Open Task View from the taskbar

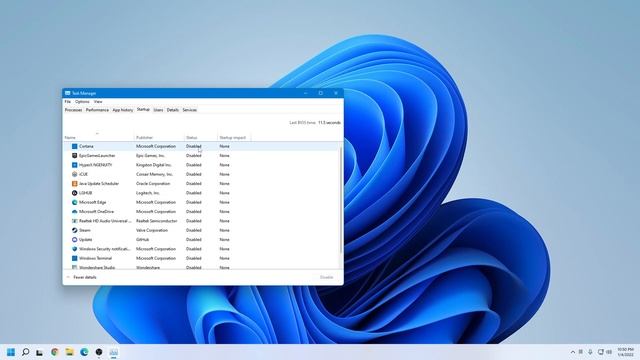pos(40,352)
